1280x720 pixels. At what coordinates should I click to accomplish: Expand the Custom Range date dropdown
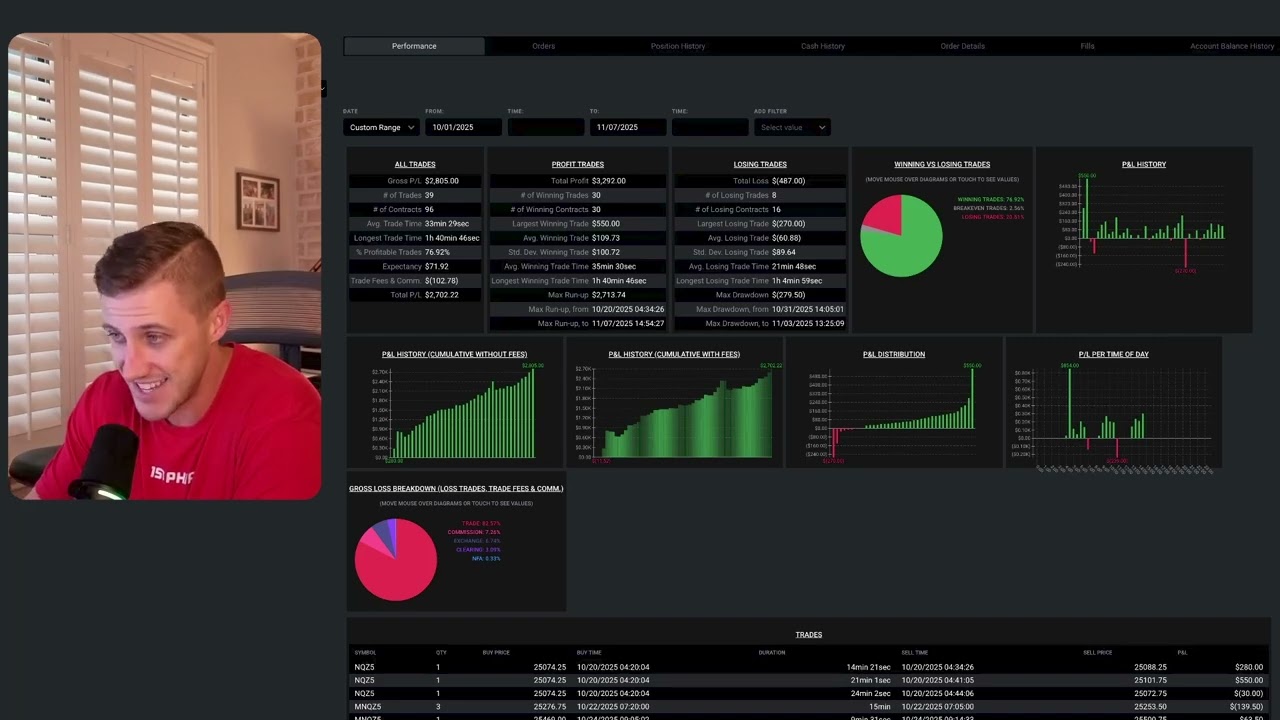point(381,127)
